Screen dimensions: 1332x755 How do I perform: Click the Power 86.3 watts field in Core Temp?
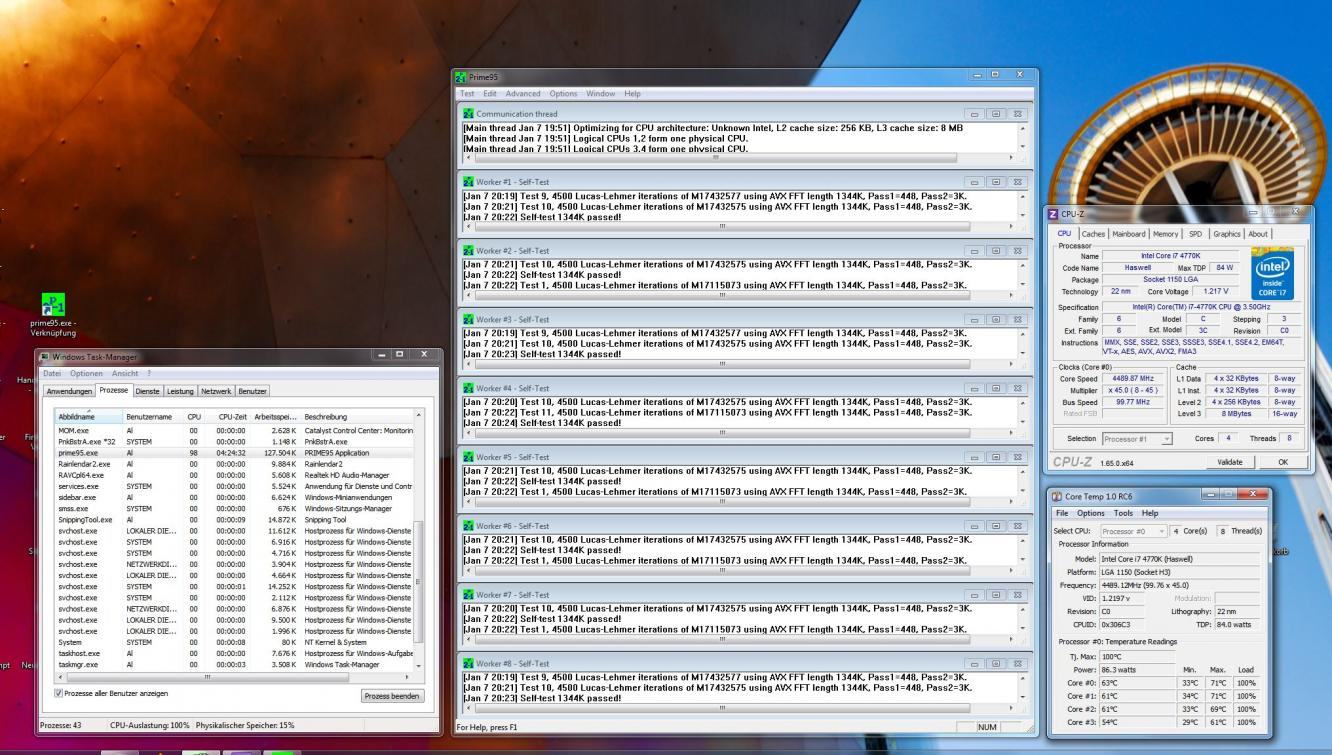(x=1136, y=669)
